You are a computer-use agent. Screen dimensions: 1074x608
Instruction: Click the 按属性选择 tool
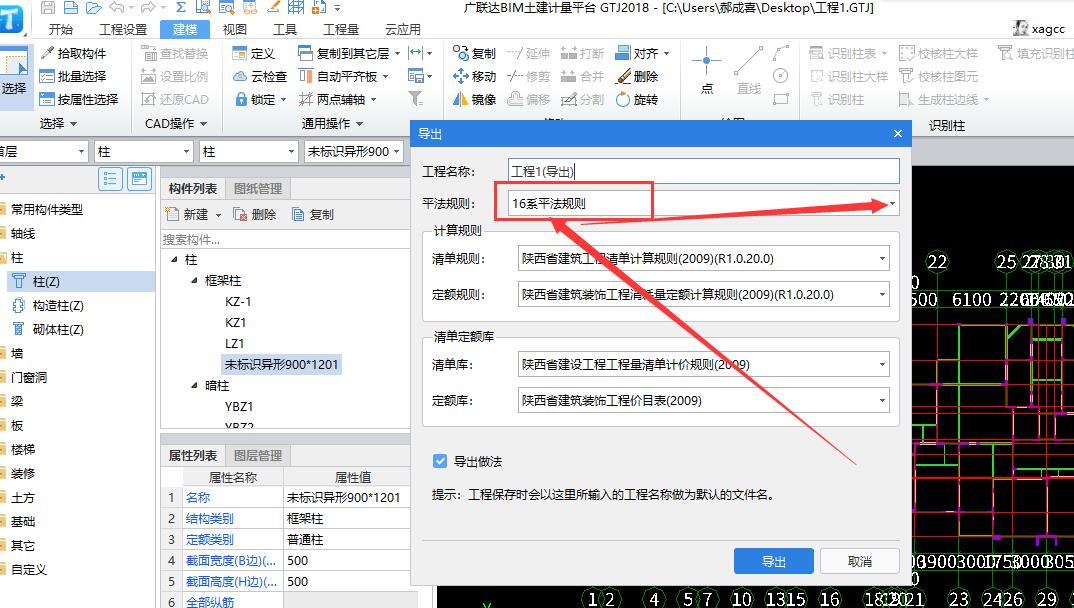click(79, 99)
